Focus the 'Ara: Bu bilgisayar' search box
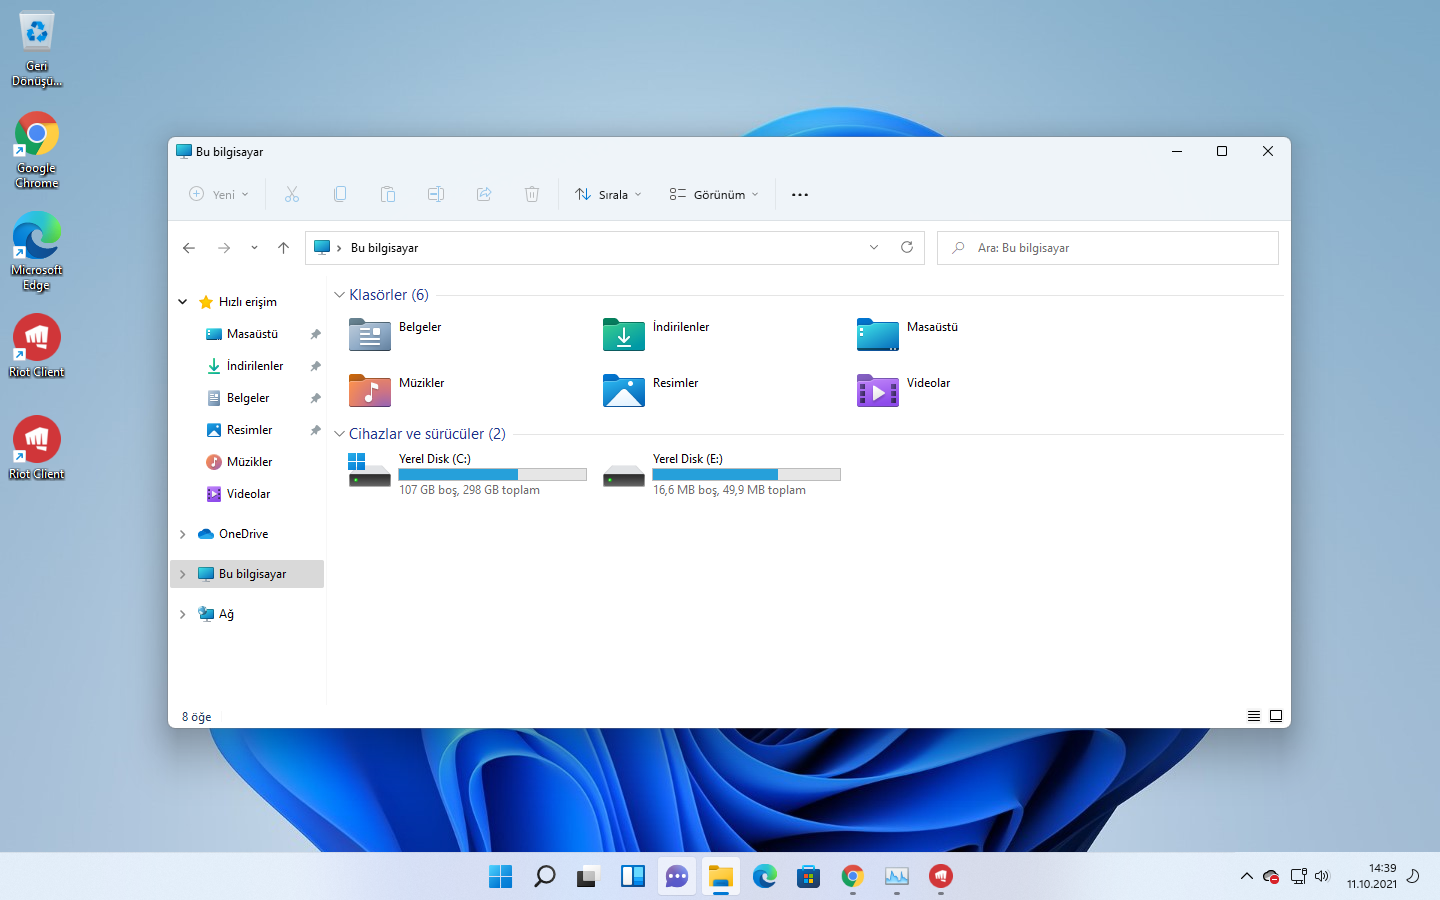Viewport: 1440px width, 900px height. pos(1108,248)
